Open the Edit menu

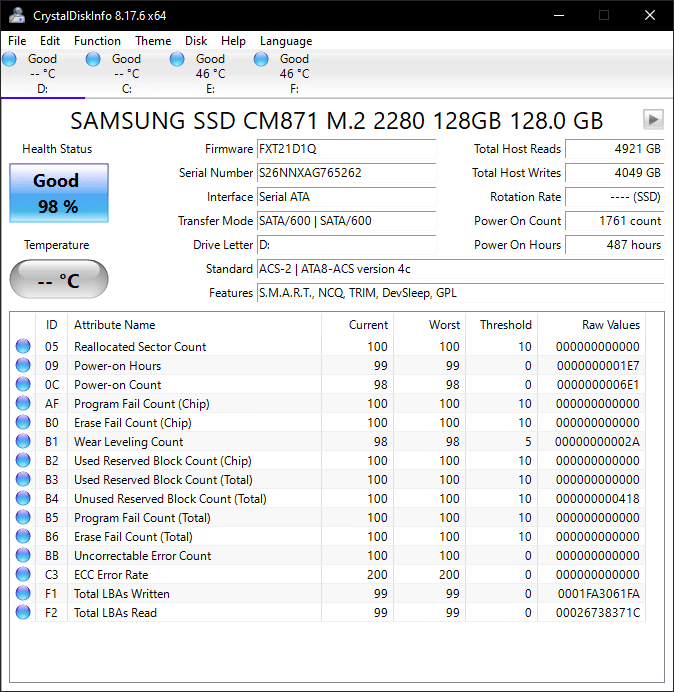click(x=49, y=41)
